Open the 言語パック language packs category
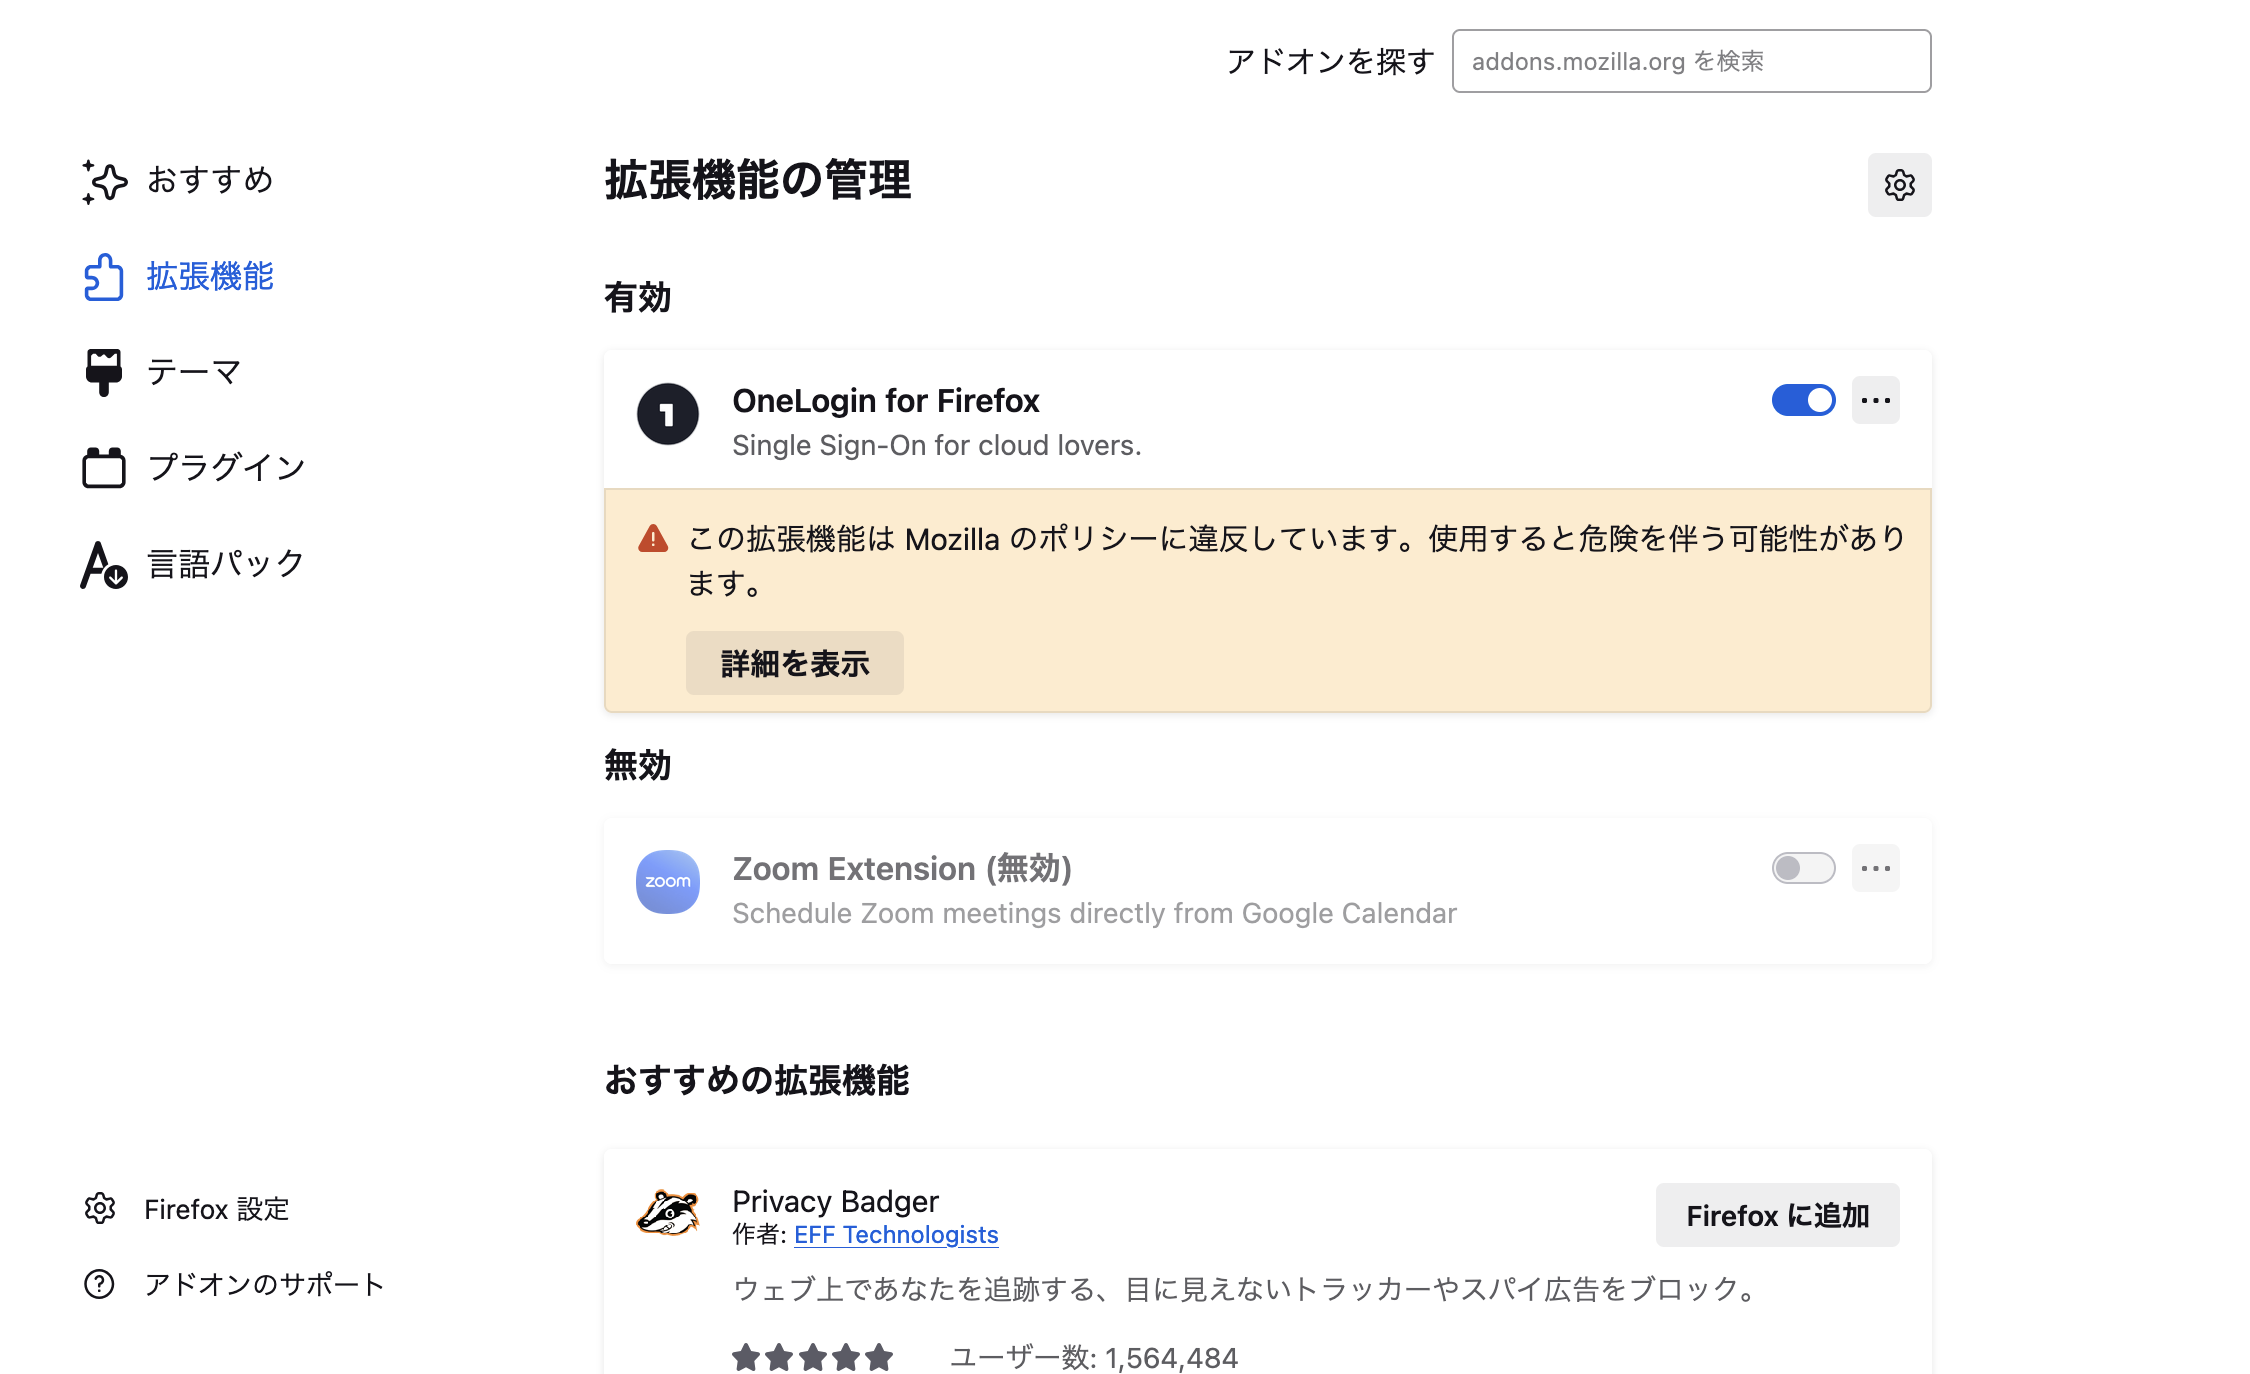 pos(194,564)
